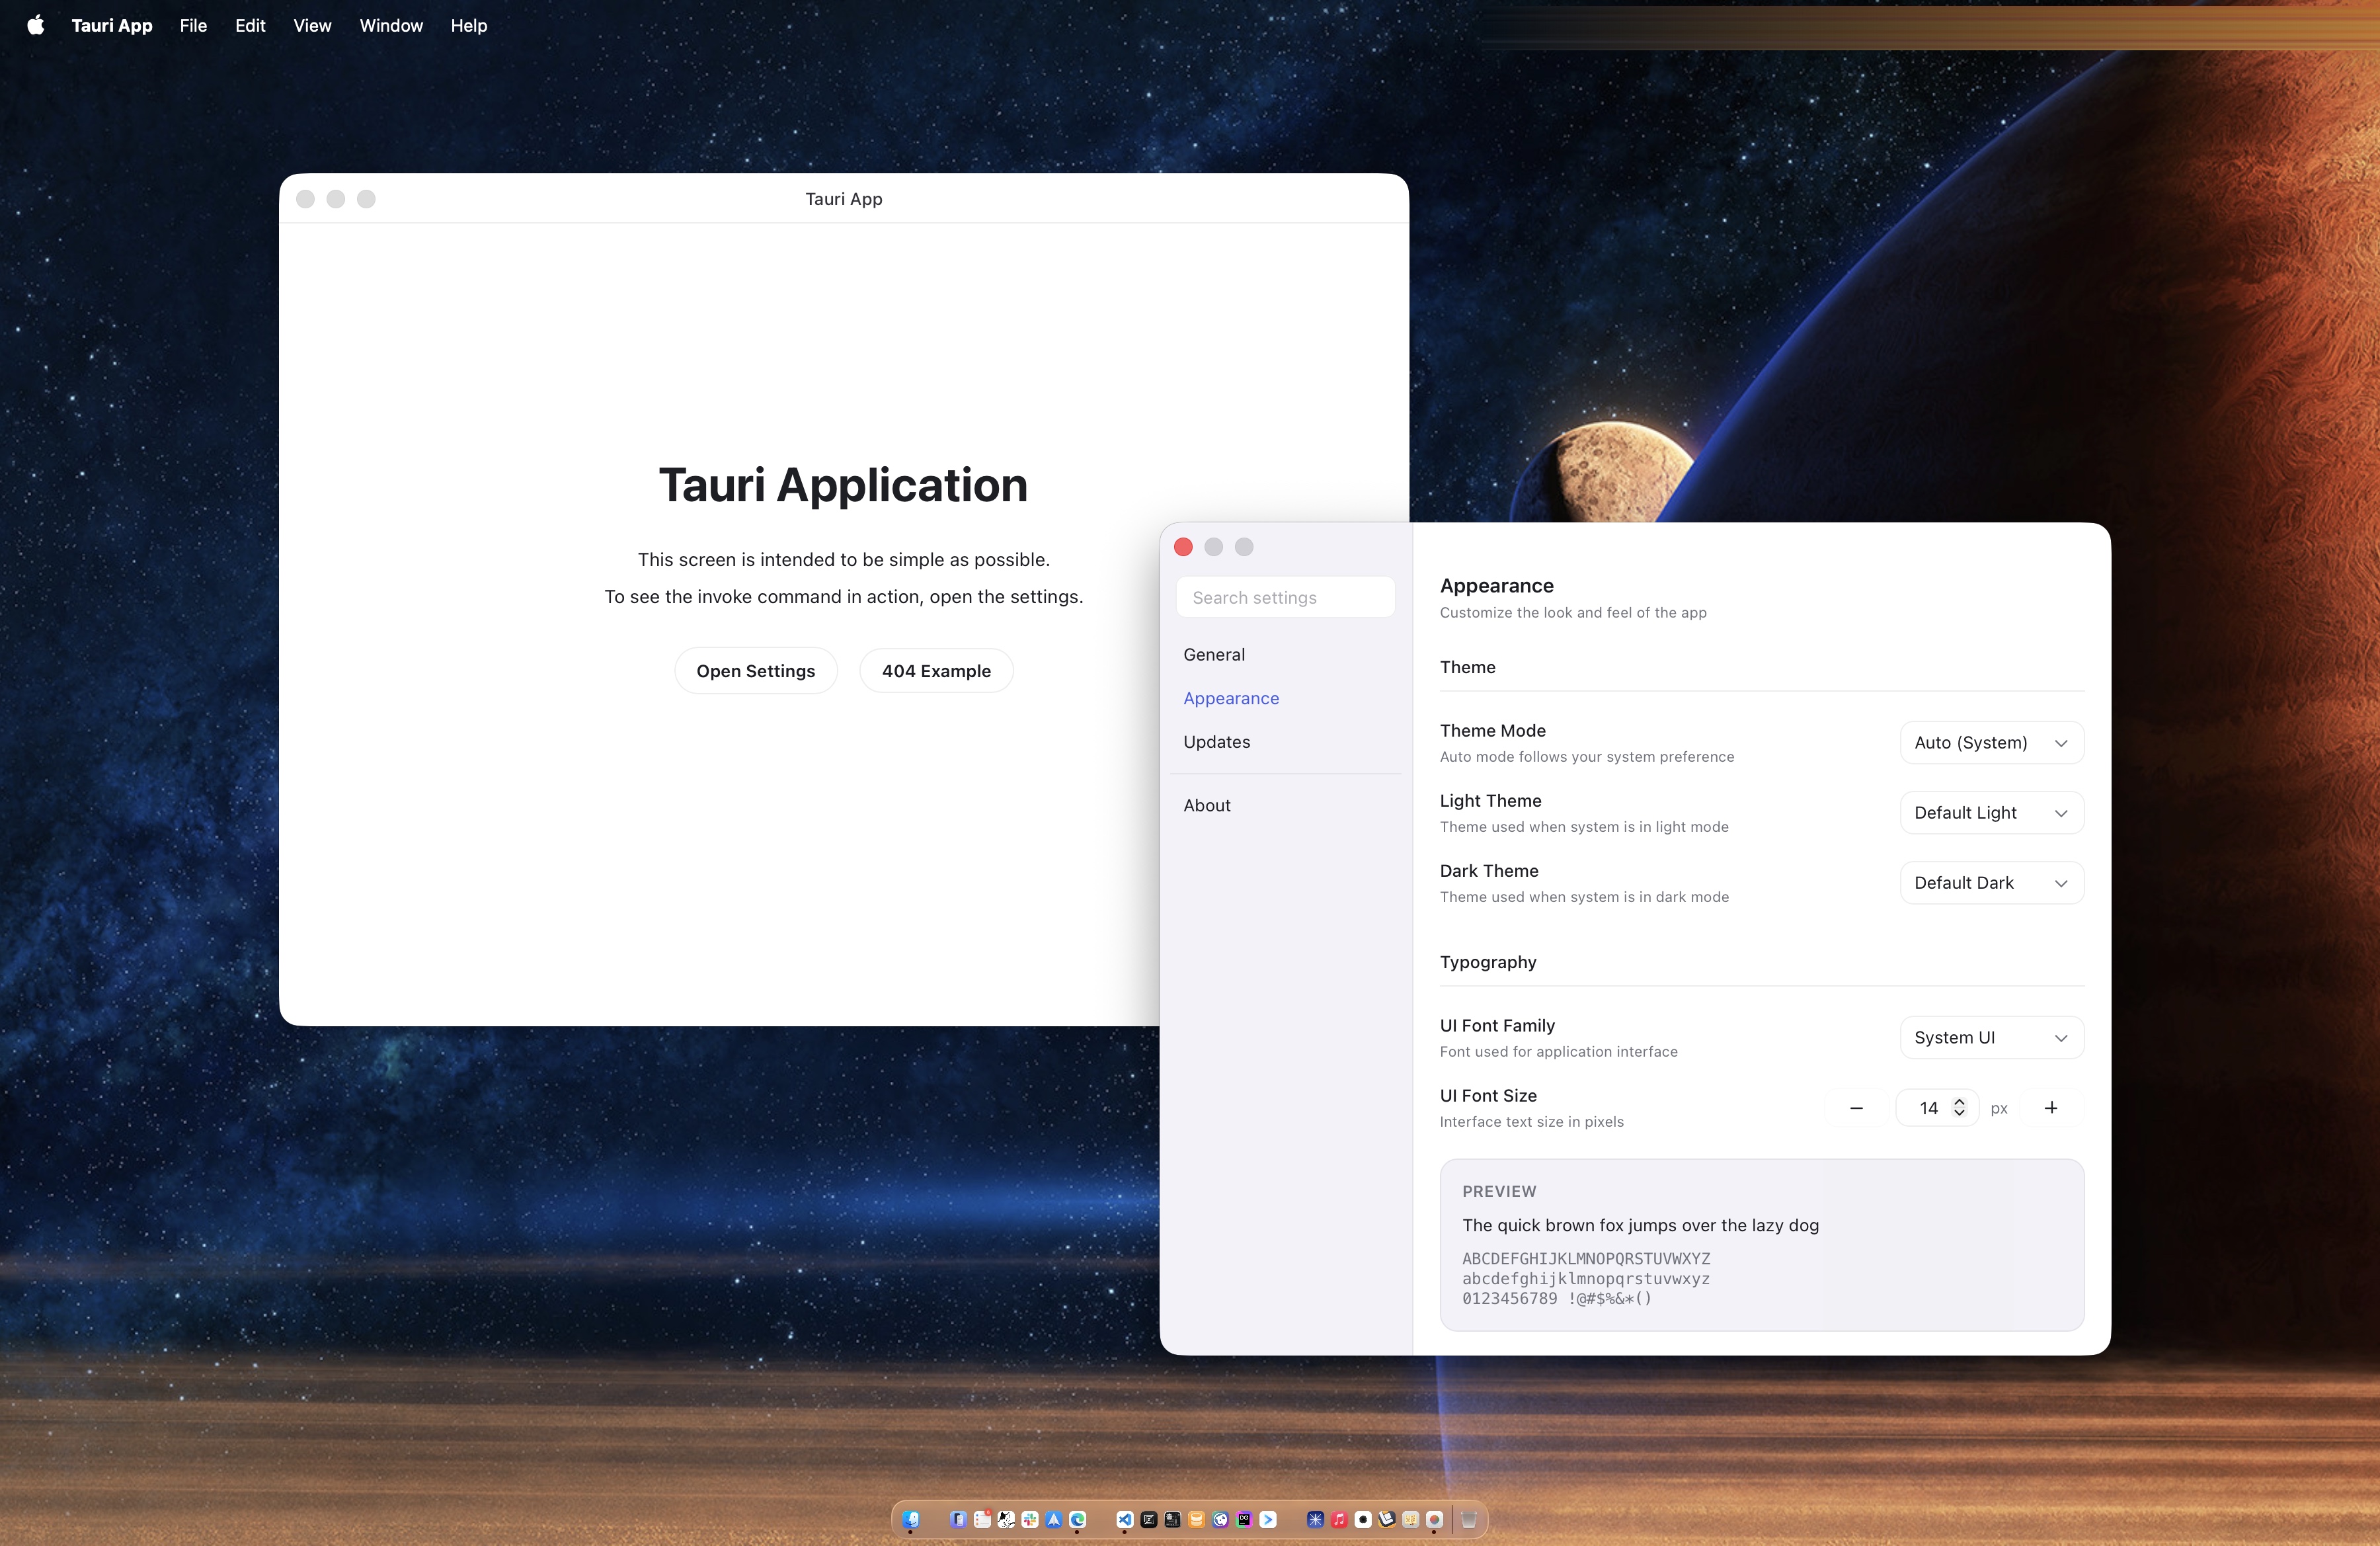Click the font size spinner arrows

1959,1108
